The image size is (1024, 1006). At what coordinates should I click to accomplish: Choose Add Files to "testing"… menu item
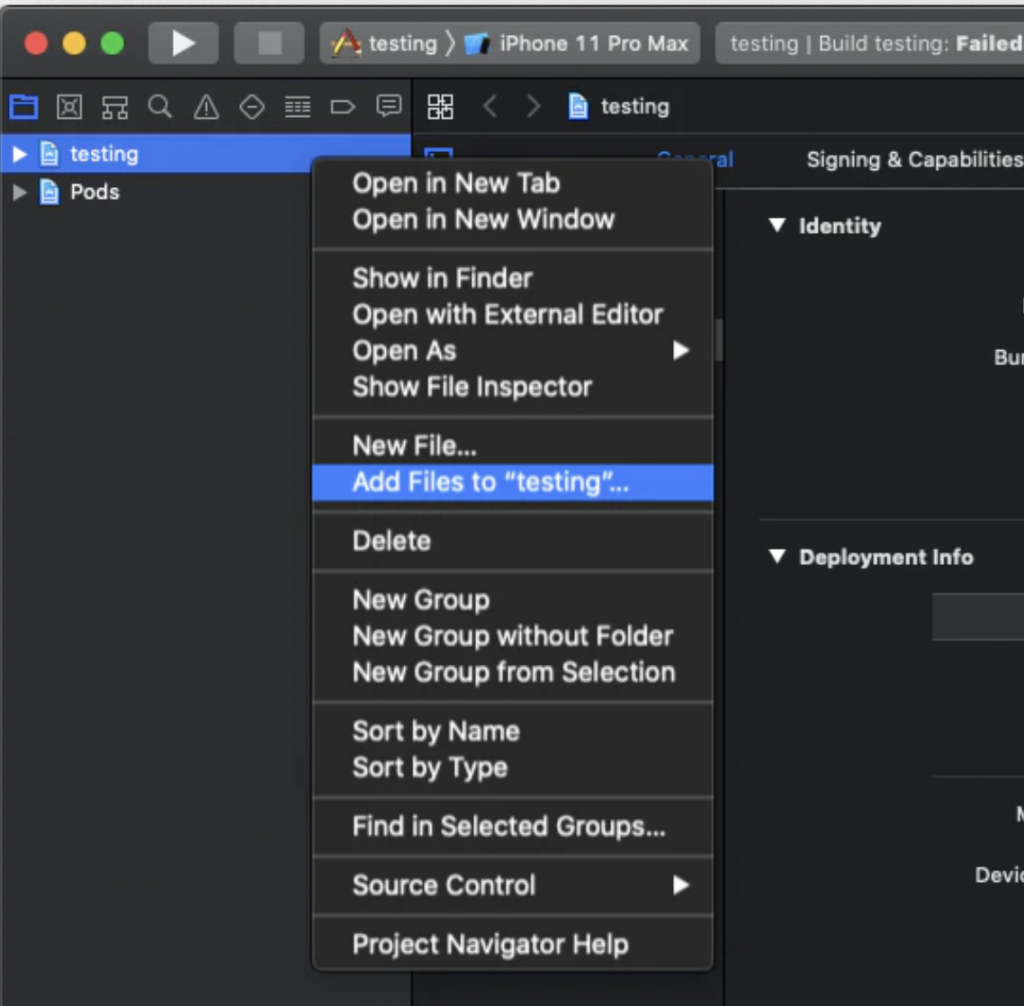490,482
